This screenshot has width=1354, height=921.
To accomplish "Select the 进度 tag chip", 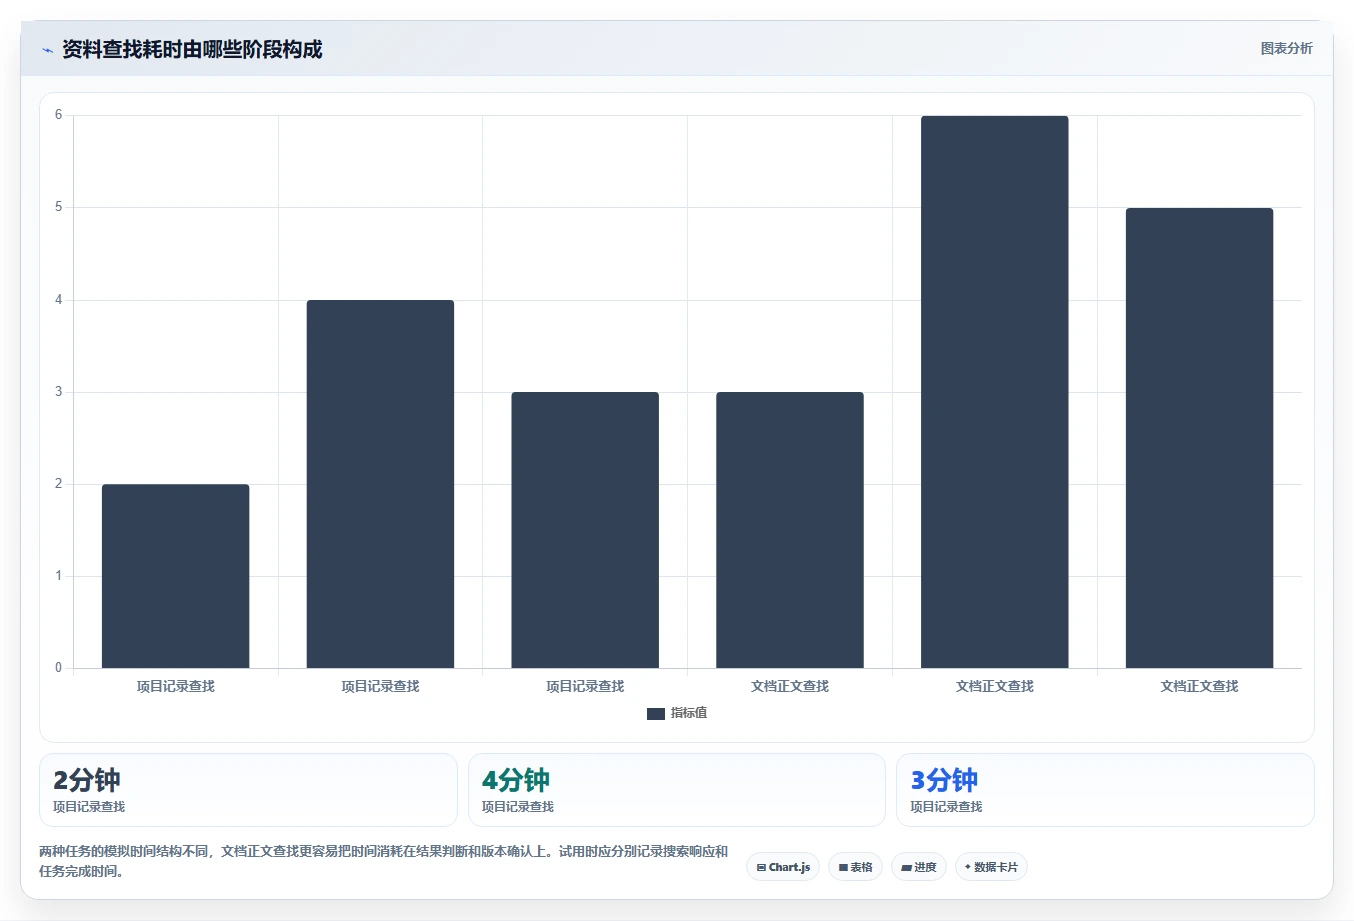I will click(919, 867).
